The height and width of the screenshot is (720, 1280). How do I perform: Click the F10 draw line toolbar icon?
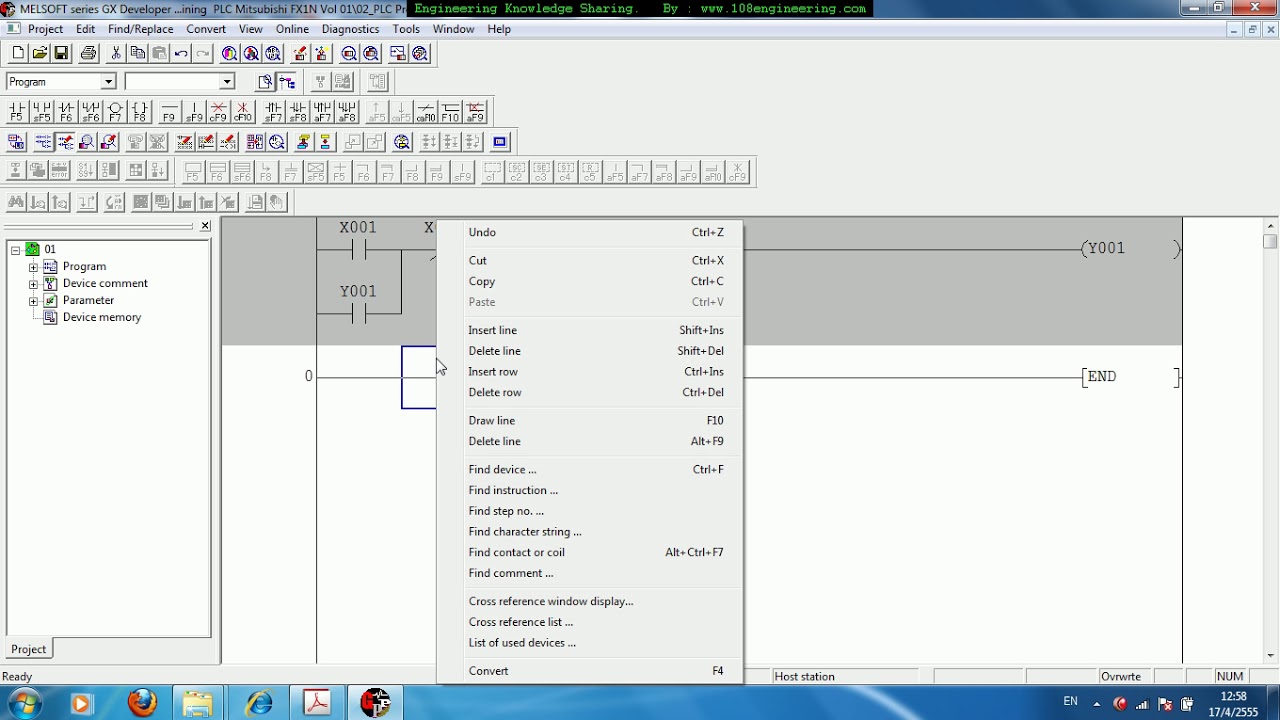[x=451, y=111]
